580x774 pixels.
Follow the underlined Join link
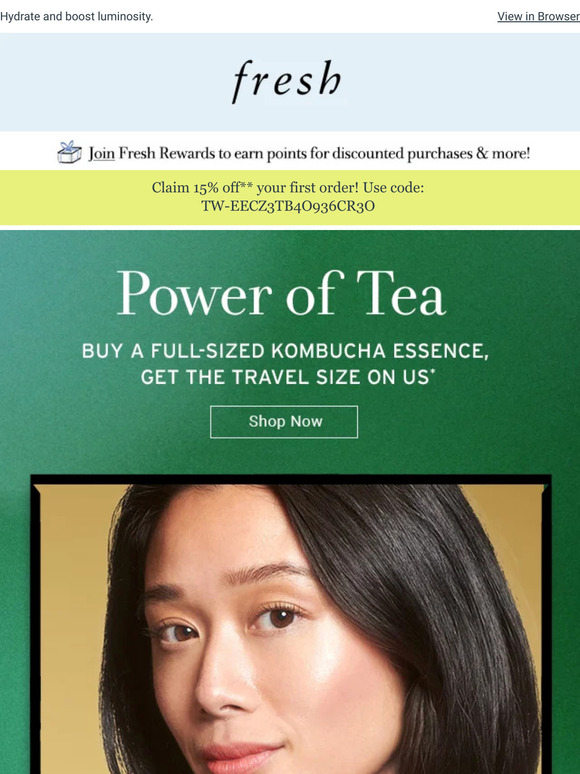[x=102, y=154]
